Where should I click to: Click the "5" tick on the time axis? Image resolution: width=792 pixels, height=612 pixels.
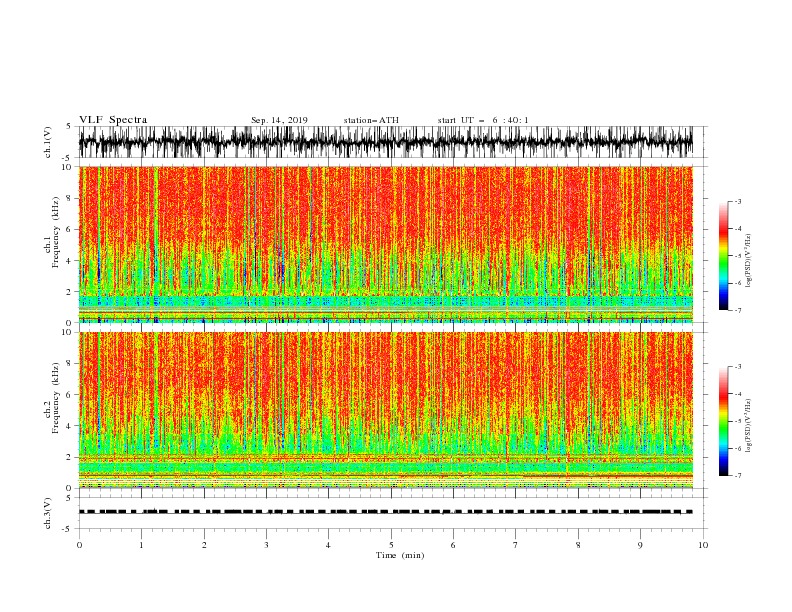pos(391,545)
